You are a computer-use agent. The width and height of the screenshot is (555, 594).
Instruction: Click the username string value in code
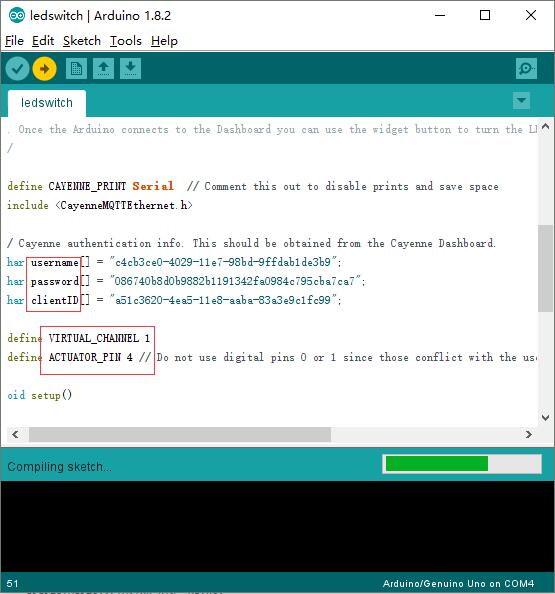(225, 262)
